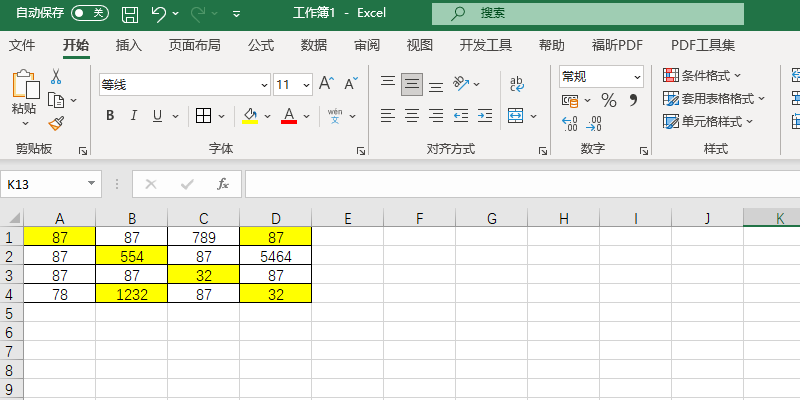Click the Top Align icon

(x=388, y=84)
